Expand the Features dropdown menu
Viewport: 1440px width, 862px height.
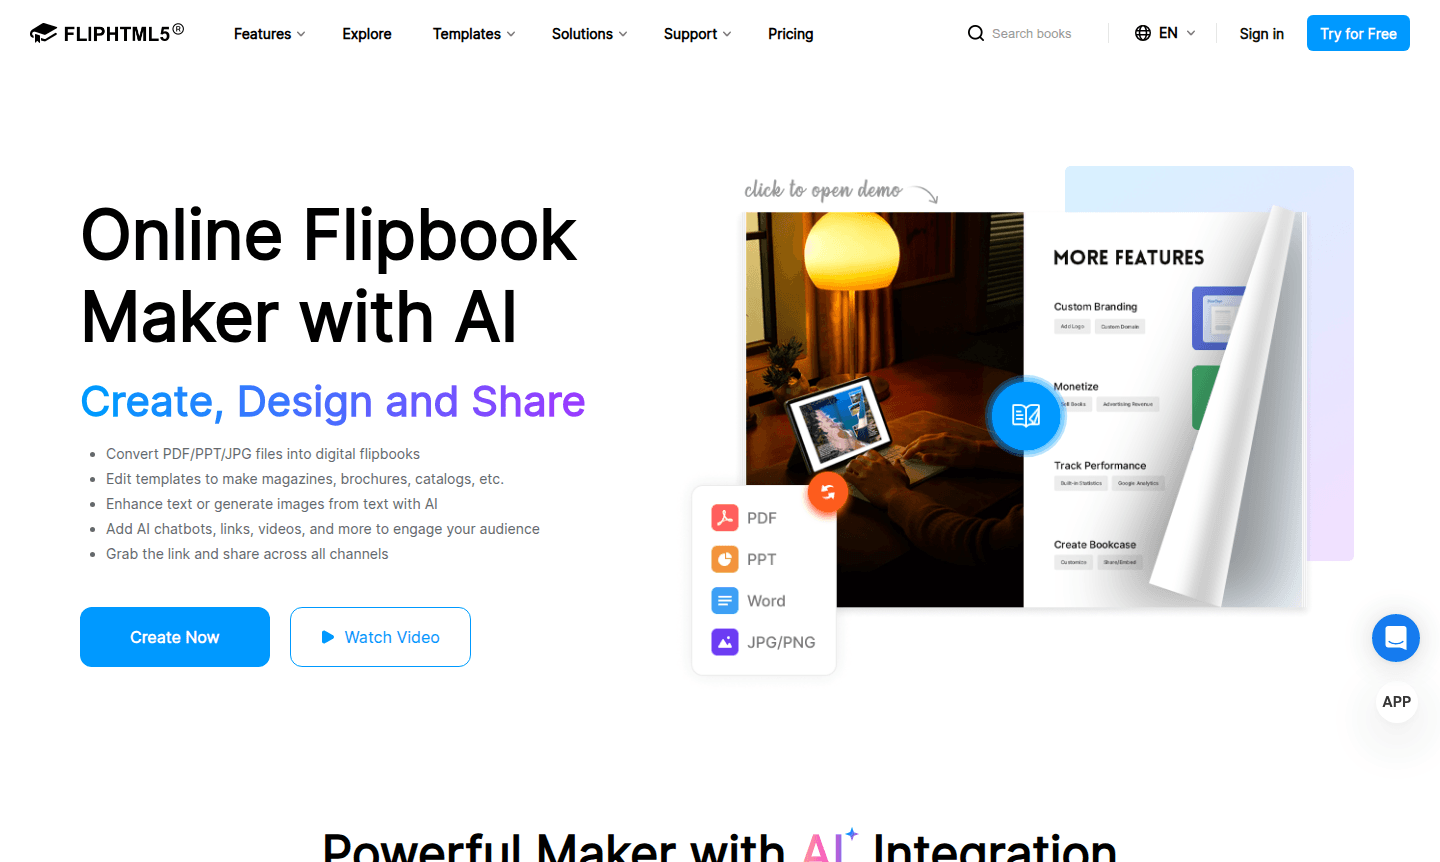270,34
